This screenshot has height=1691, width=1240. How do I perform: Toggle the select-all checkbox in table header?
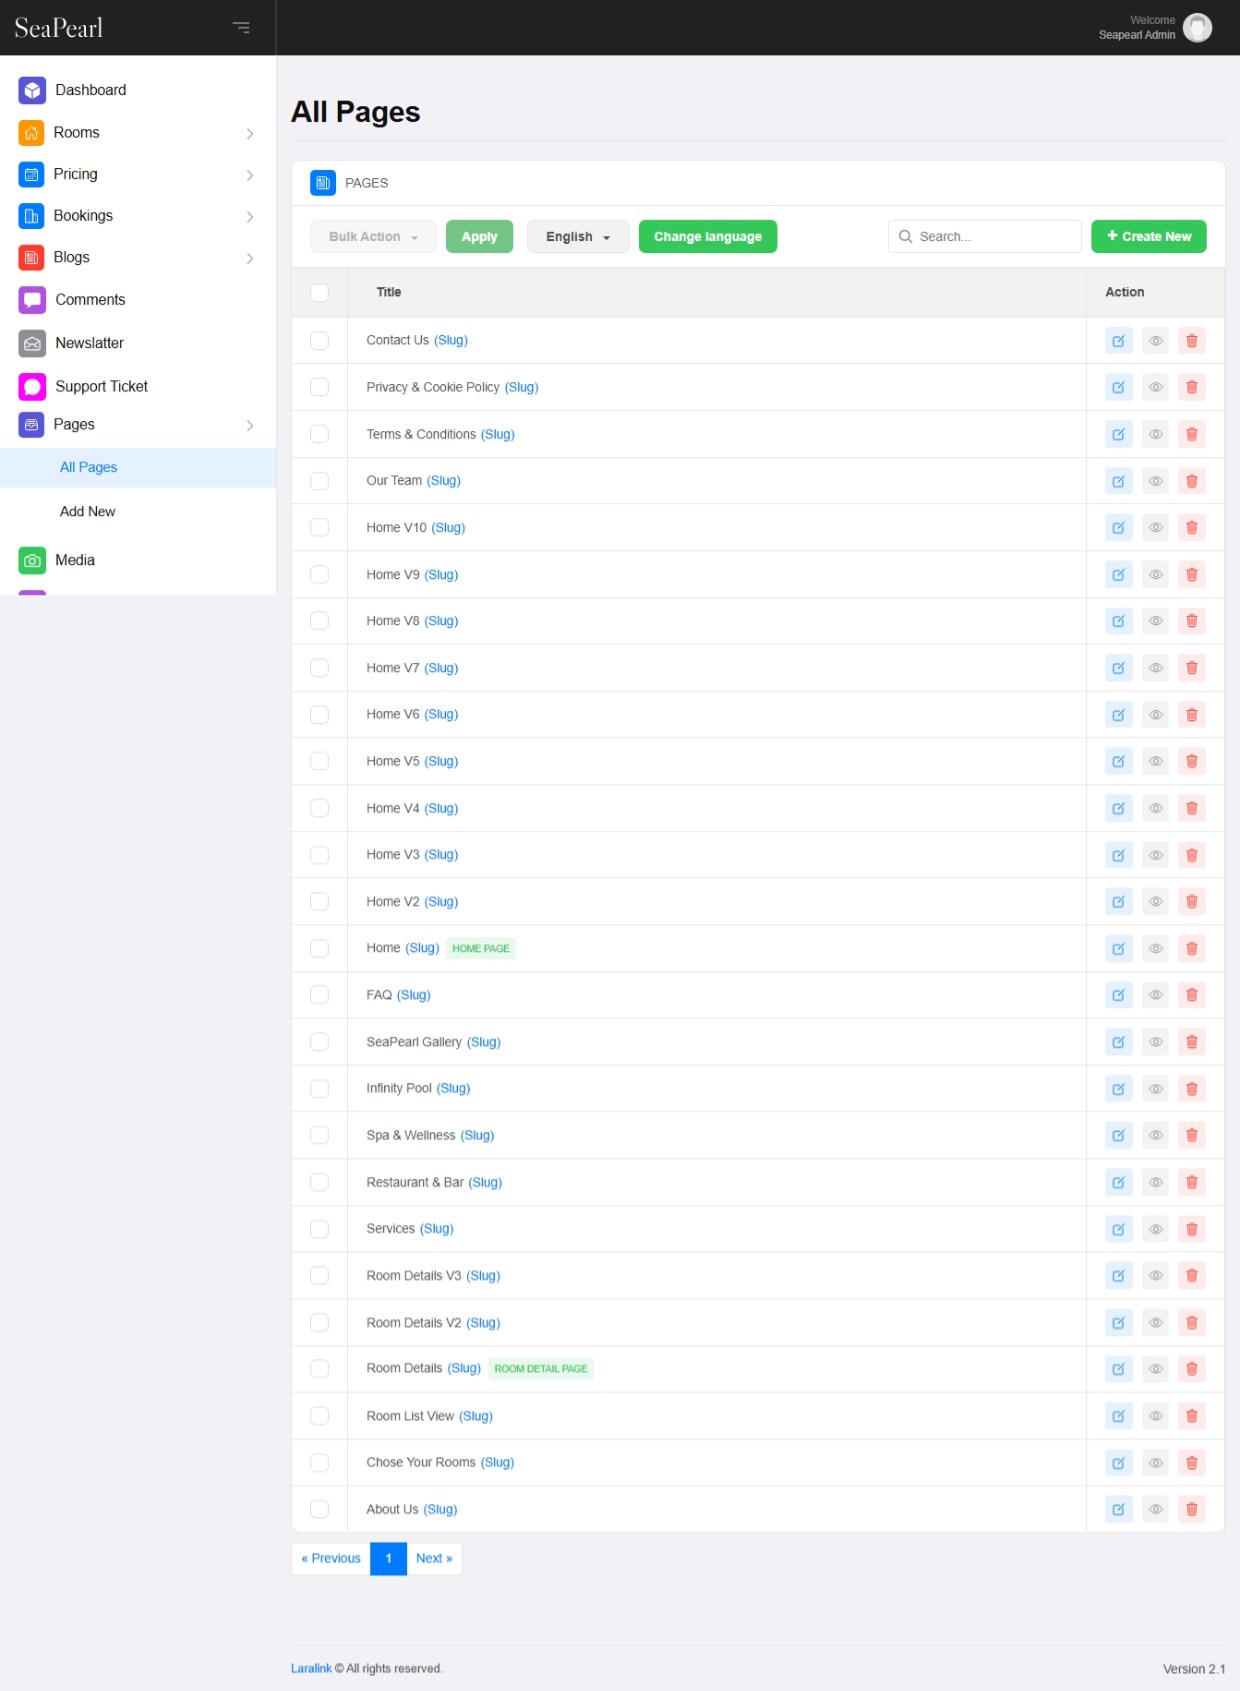tap(319, 292)
